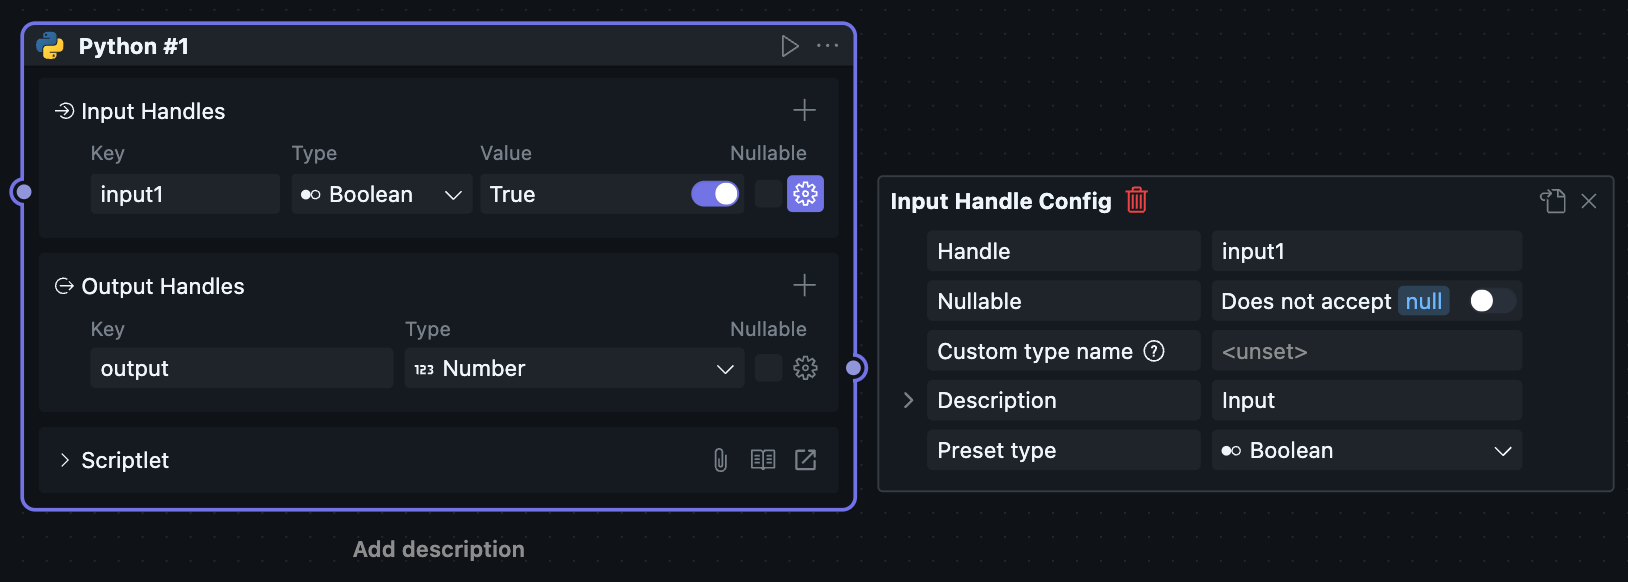Open settings gear for output handle
Screen dimensions: 1628x582
(805, 368)
